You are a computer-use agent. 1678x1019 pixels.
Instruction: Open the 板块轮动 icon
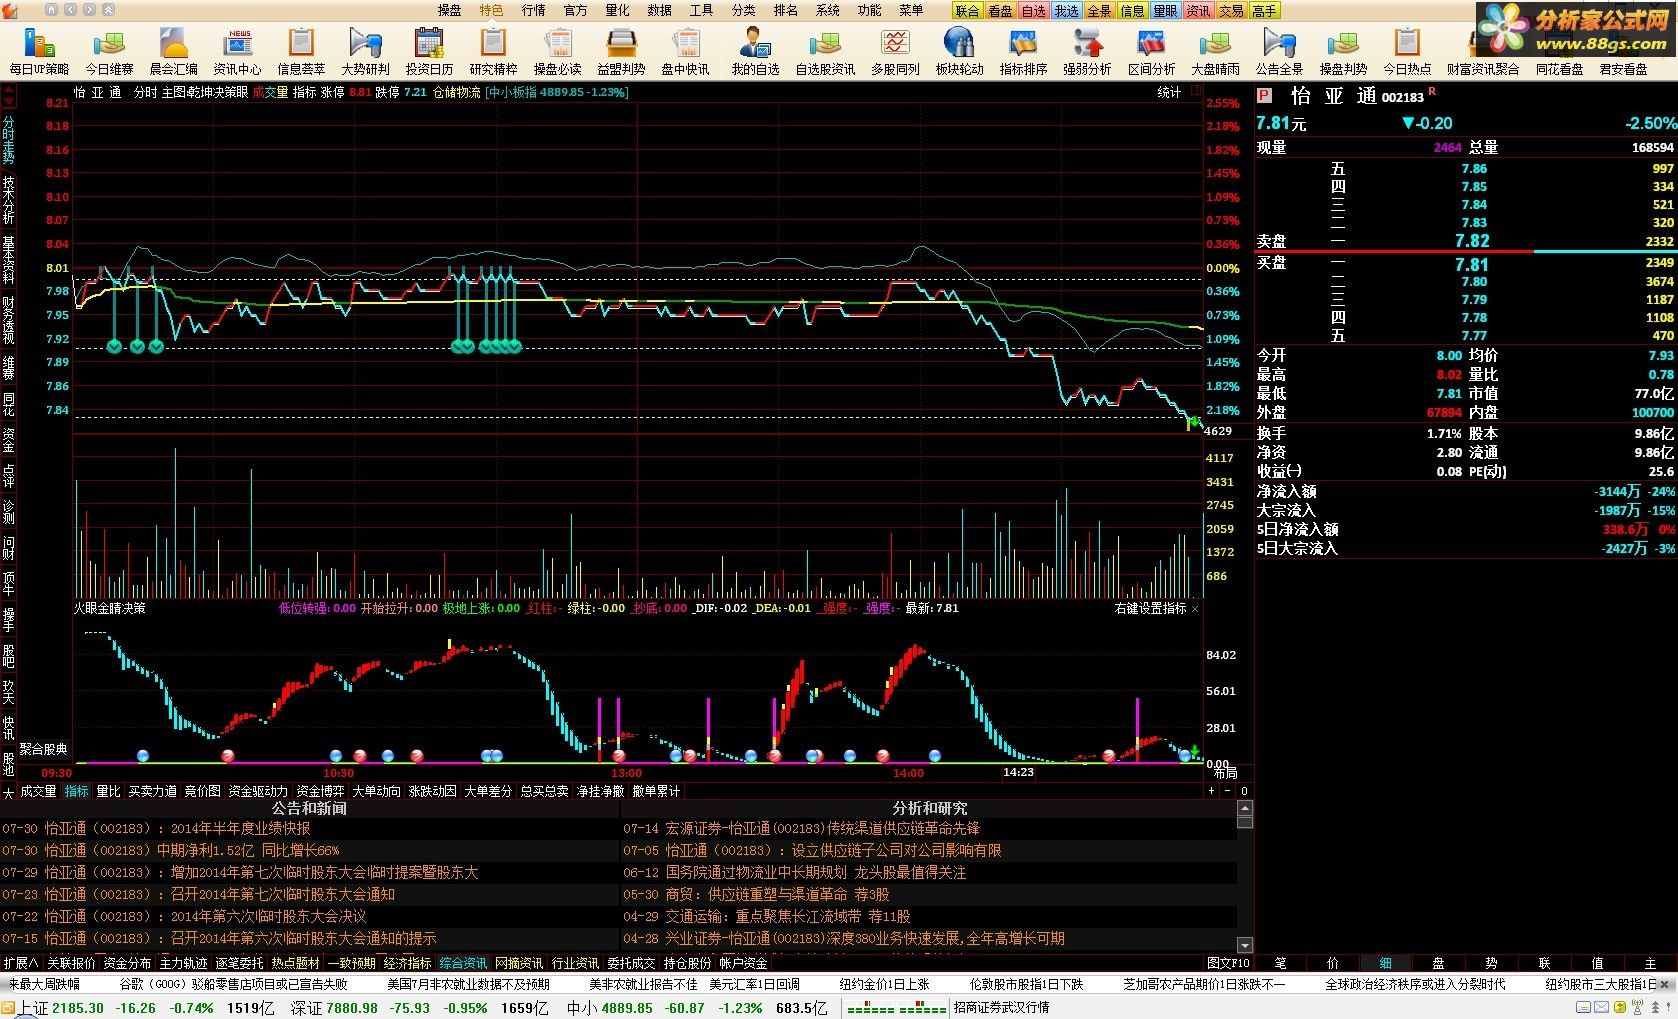[959, 51]
